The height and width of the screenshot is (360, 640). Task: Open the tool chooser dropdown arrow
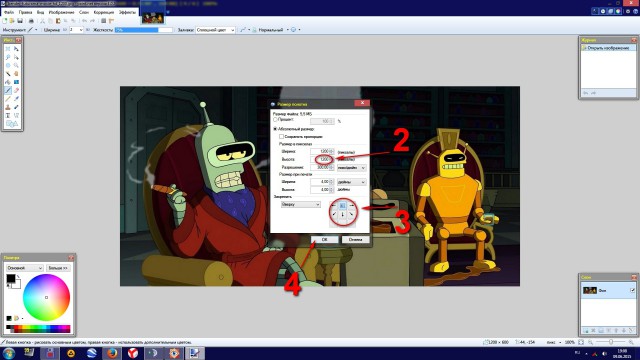coord(36,30)
